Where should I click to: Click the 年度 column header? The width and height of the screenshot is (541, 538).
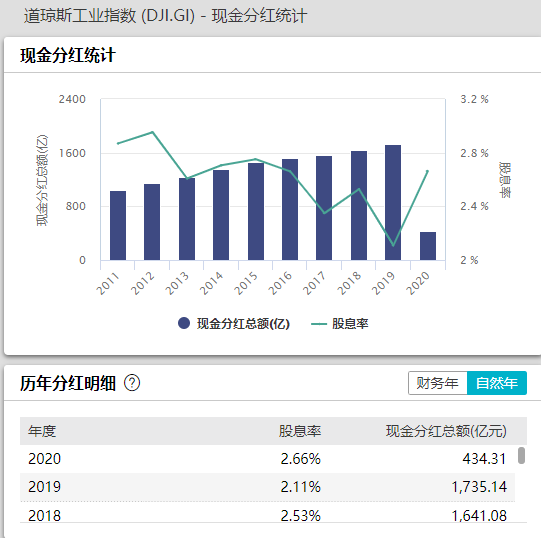42,431
